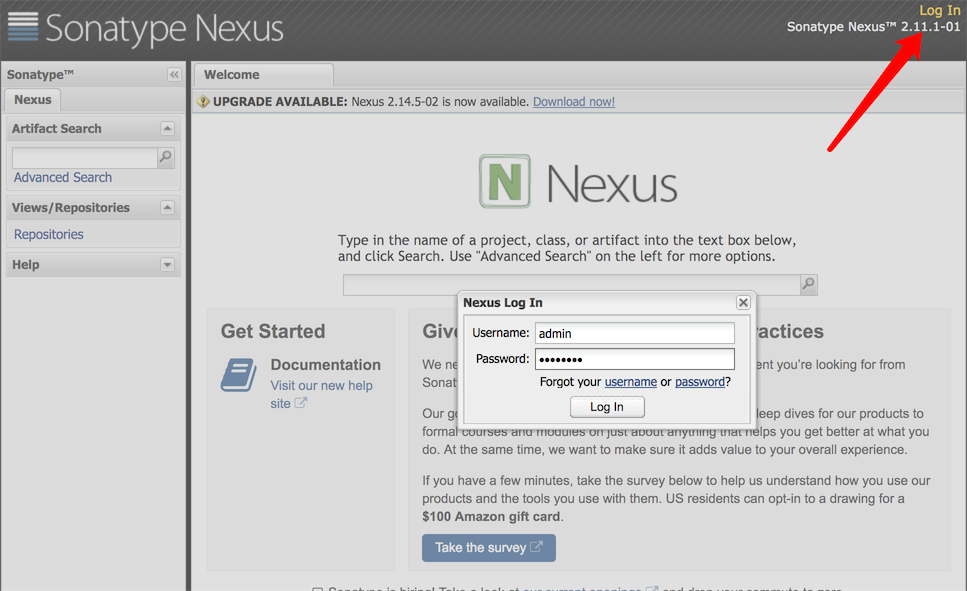Image resolution: width=967 pixels, height=591 pixels.
Task: Click the UPGRADE AVAILABLE text
Action: click(x=280, y=102)
